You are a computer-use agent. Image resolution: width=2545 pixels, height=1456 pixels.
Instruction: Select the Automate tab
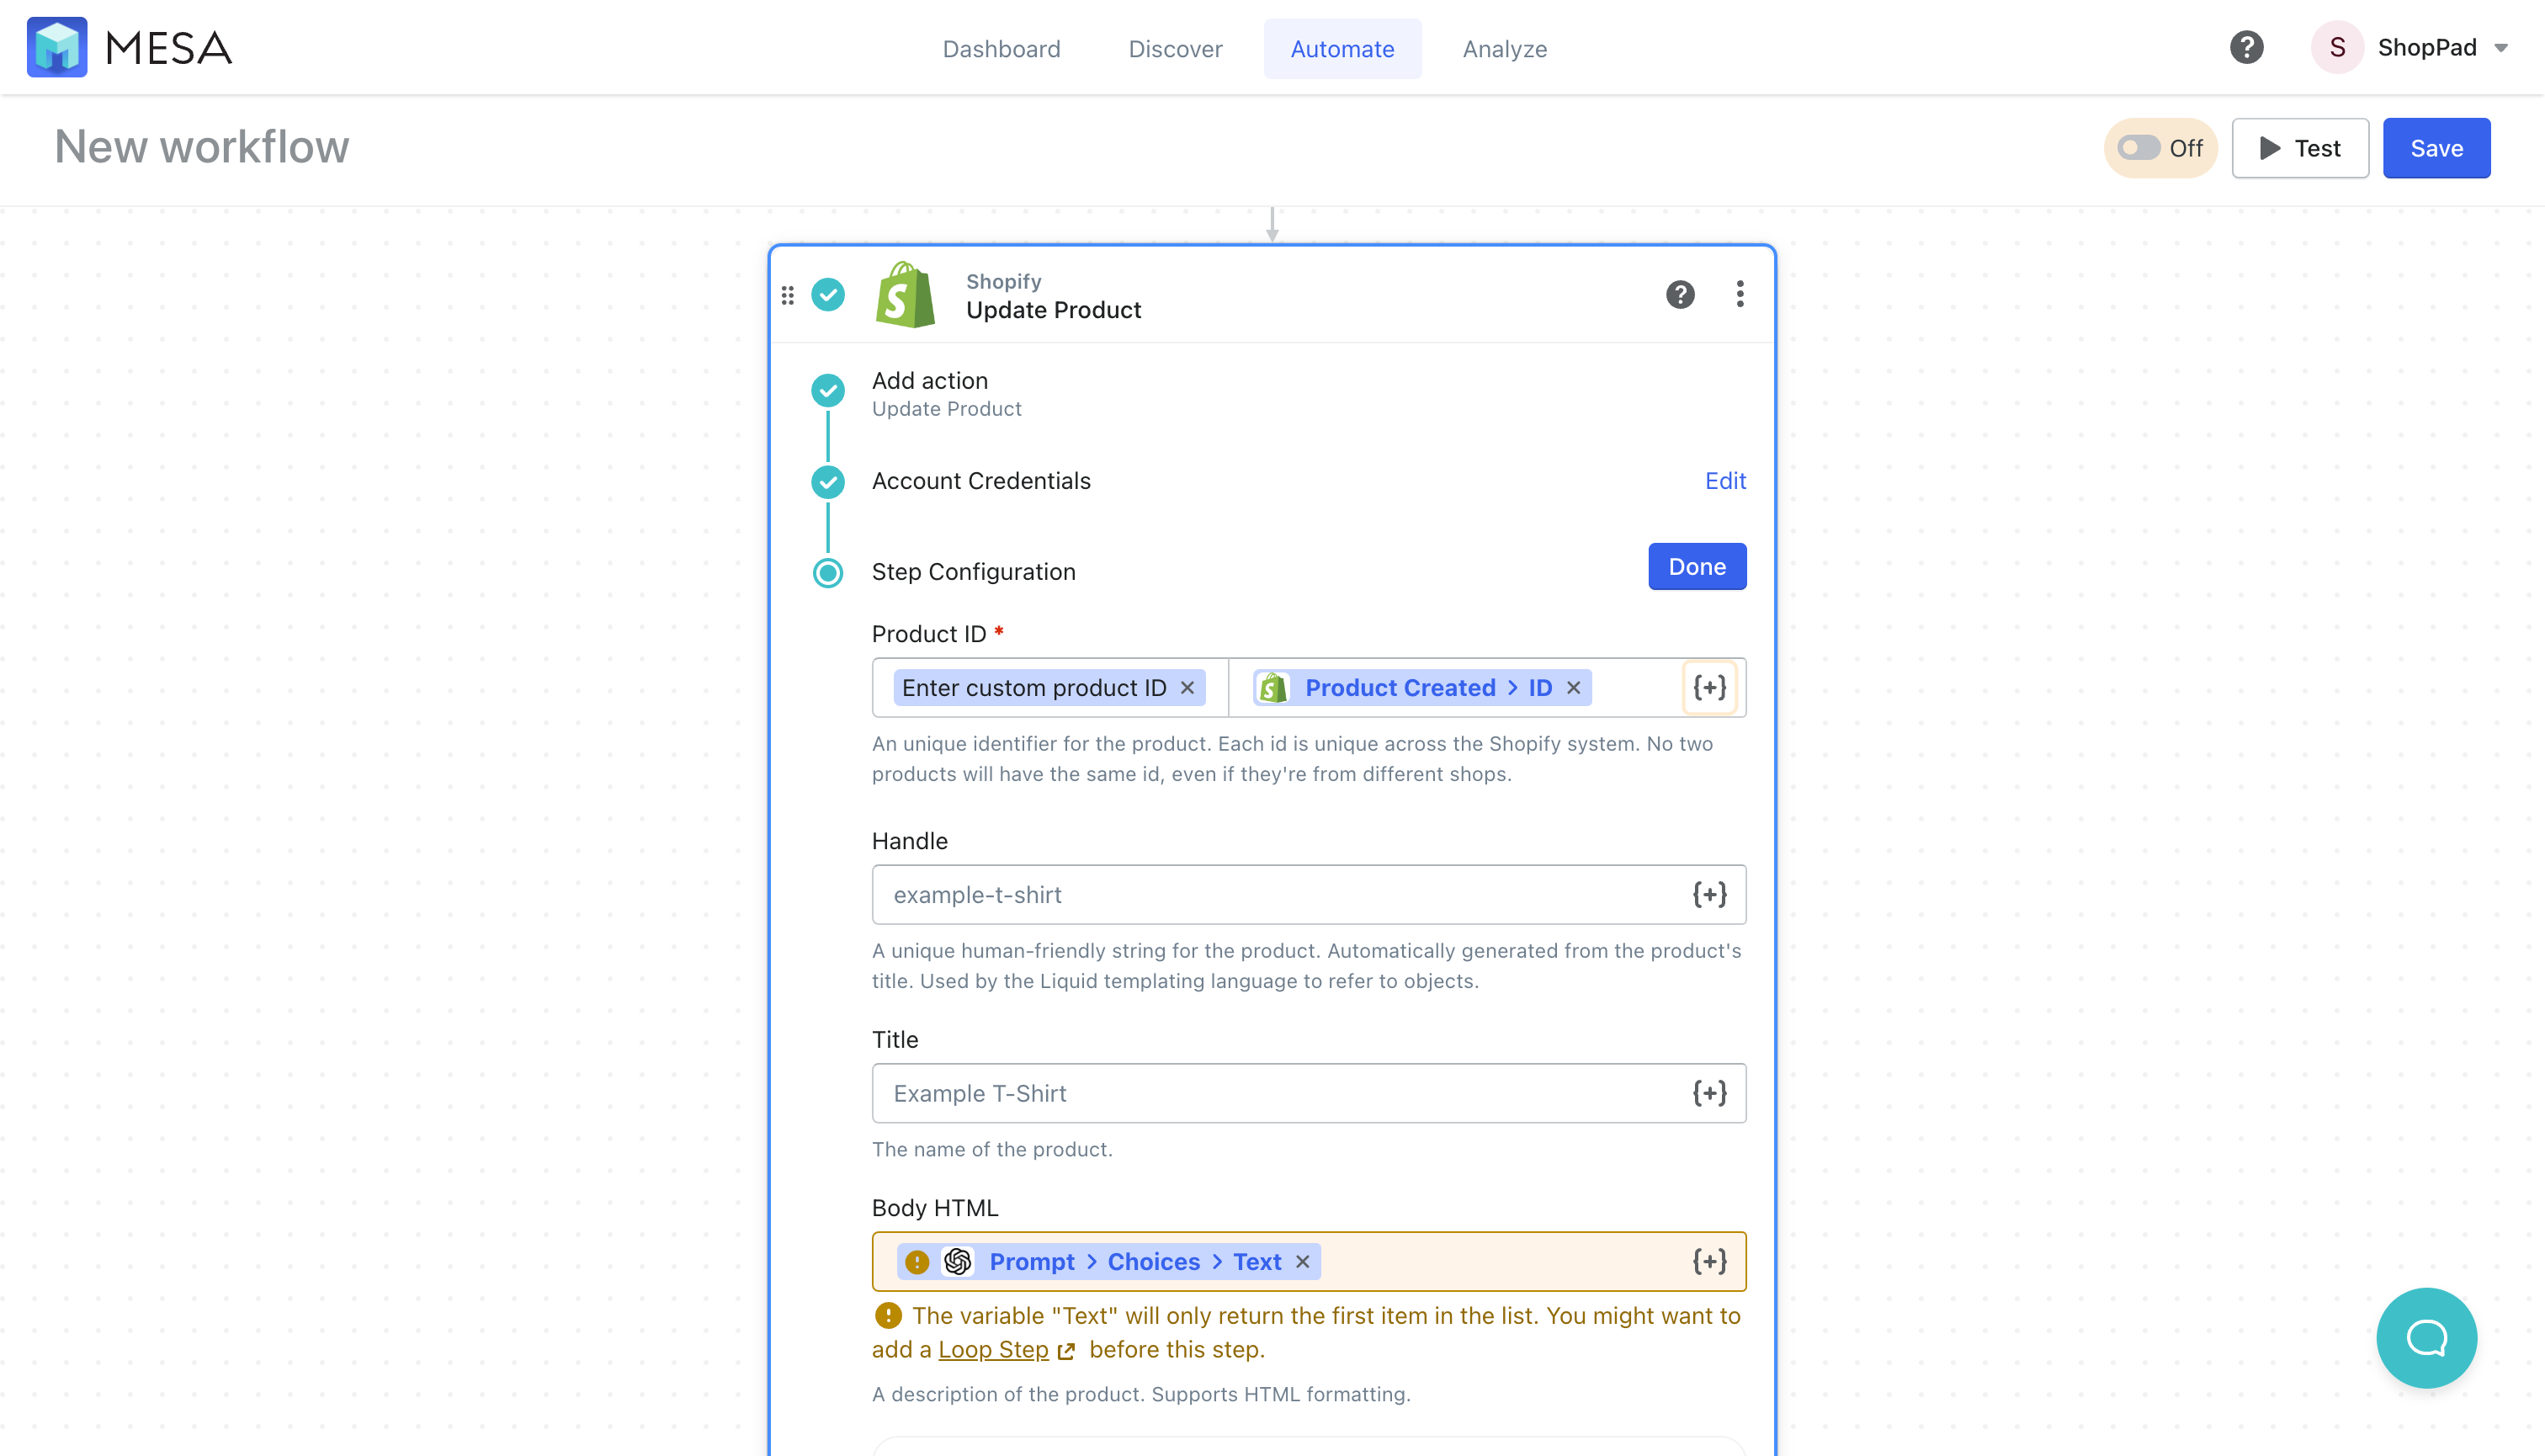point(1342,48)
